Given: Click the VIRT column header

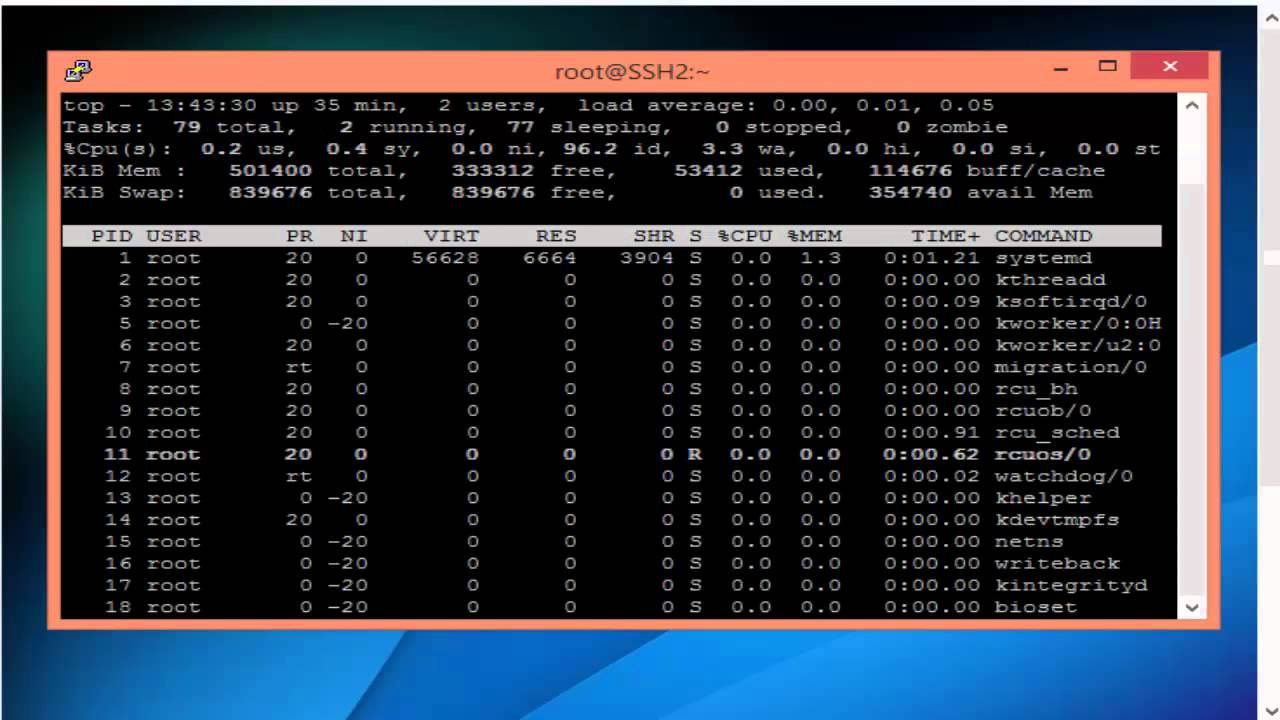Looking at the screenshot, I should [452, 236].
